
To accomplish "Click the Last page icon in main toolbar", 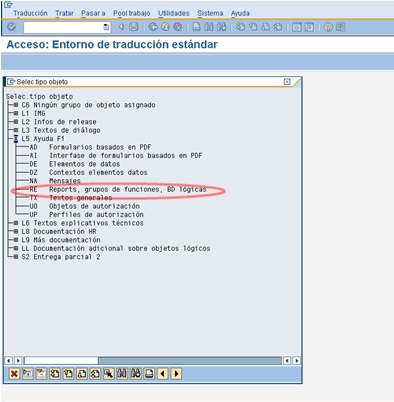I will 278,27.
